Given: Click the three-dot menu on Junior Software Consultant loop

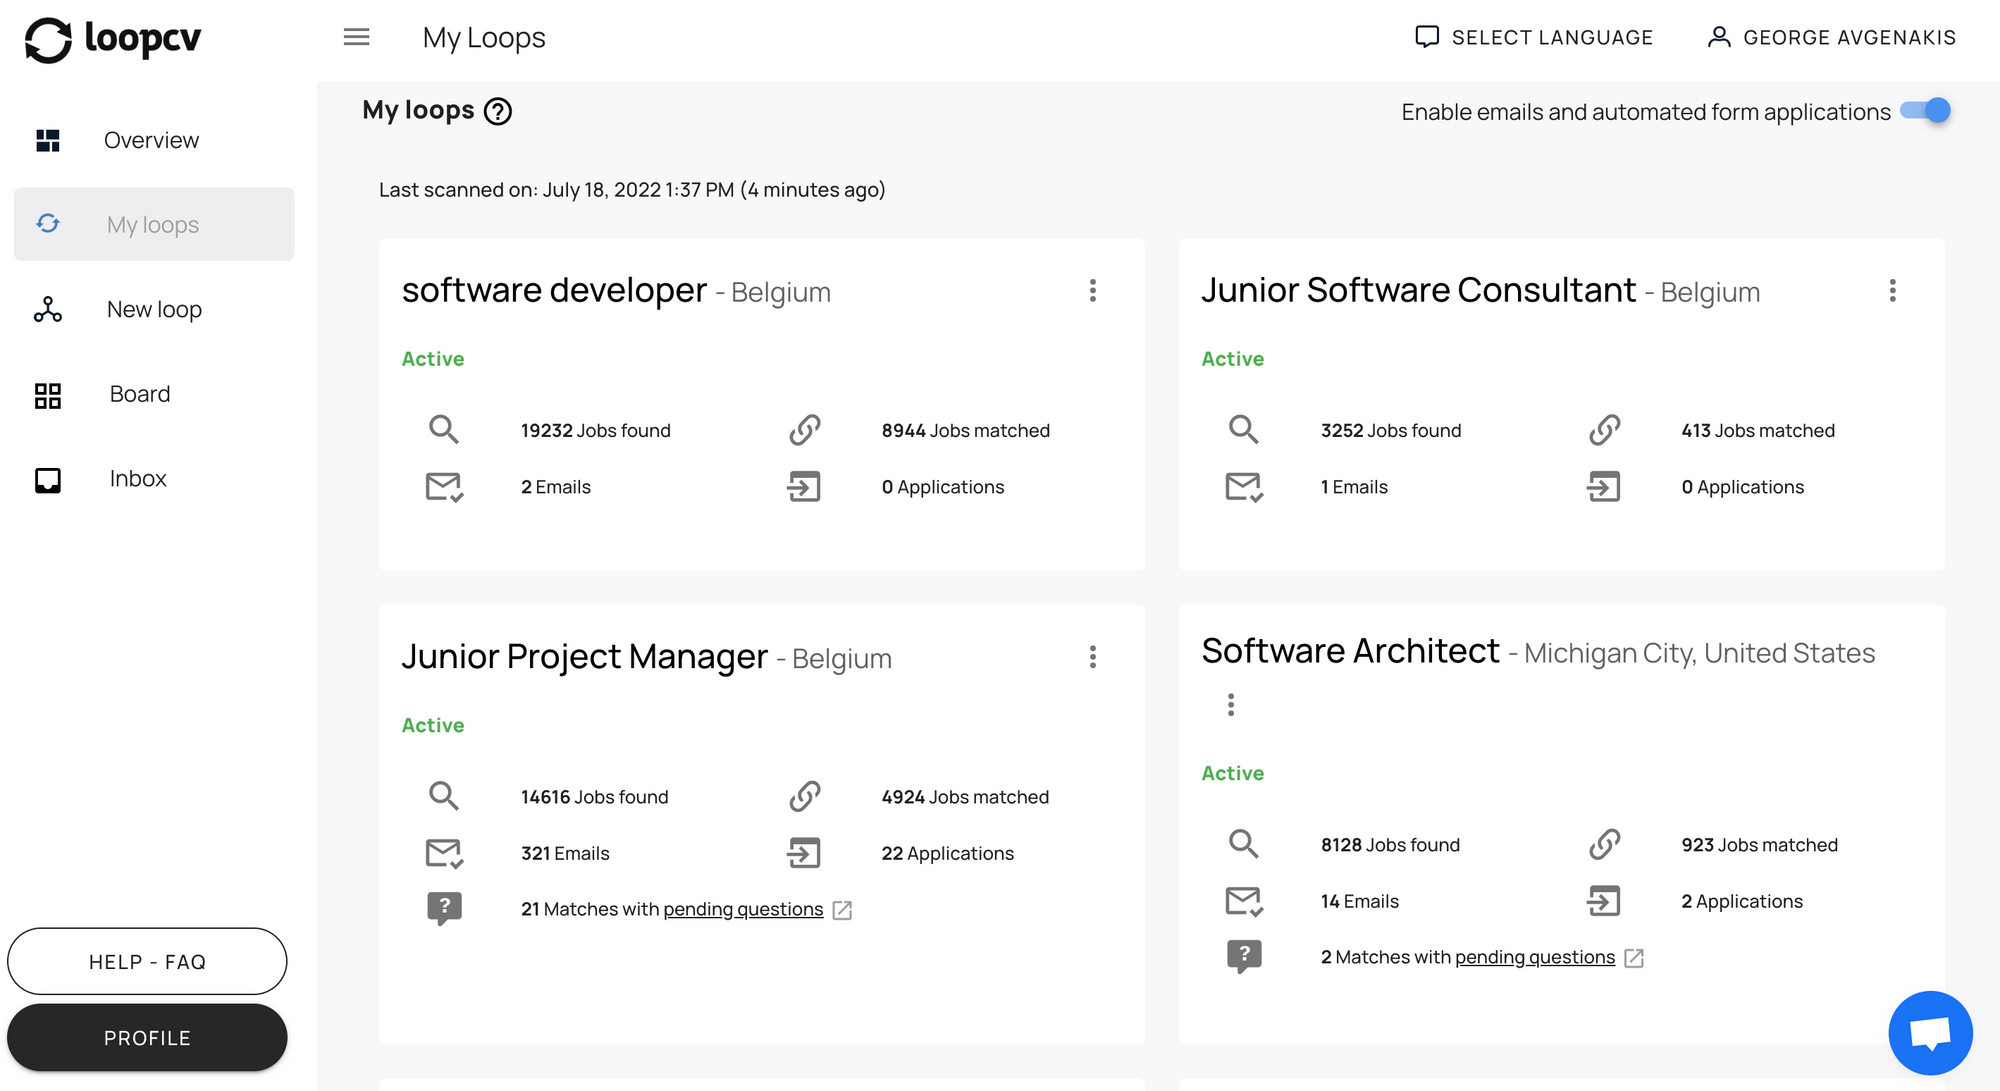Looking at the screenshot, I should click(x=1893, y=290).
